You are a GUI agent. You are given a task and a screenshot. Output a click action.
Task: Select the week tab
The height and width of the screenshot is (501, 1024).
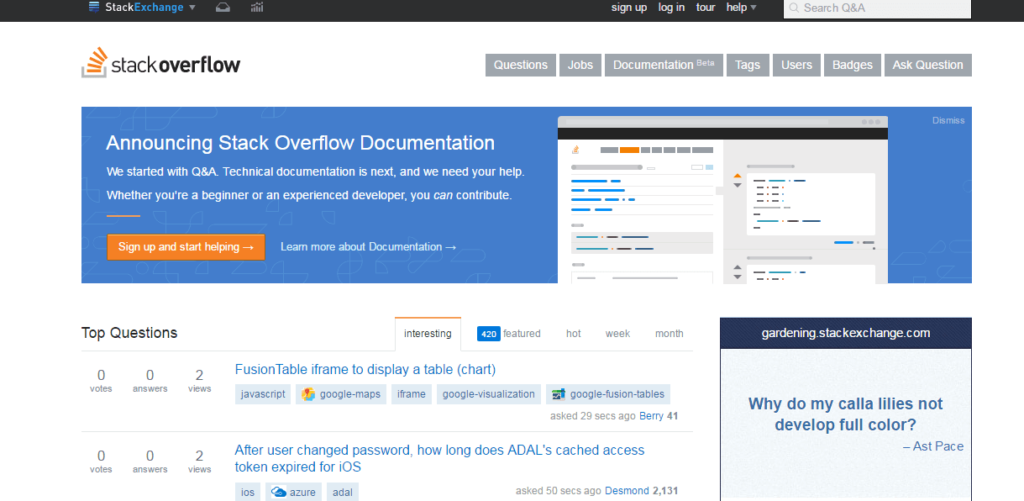[x=618, y=334]
